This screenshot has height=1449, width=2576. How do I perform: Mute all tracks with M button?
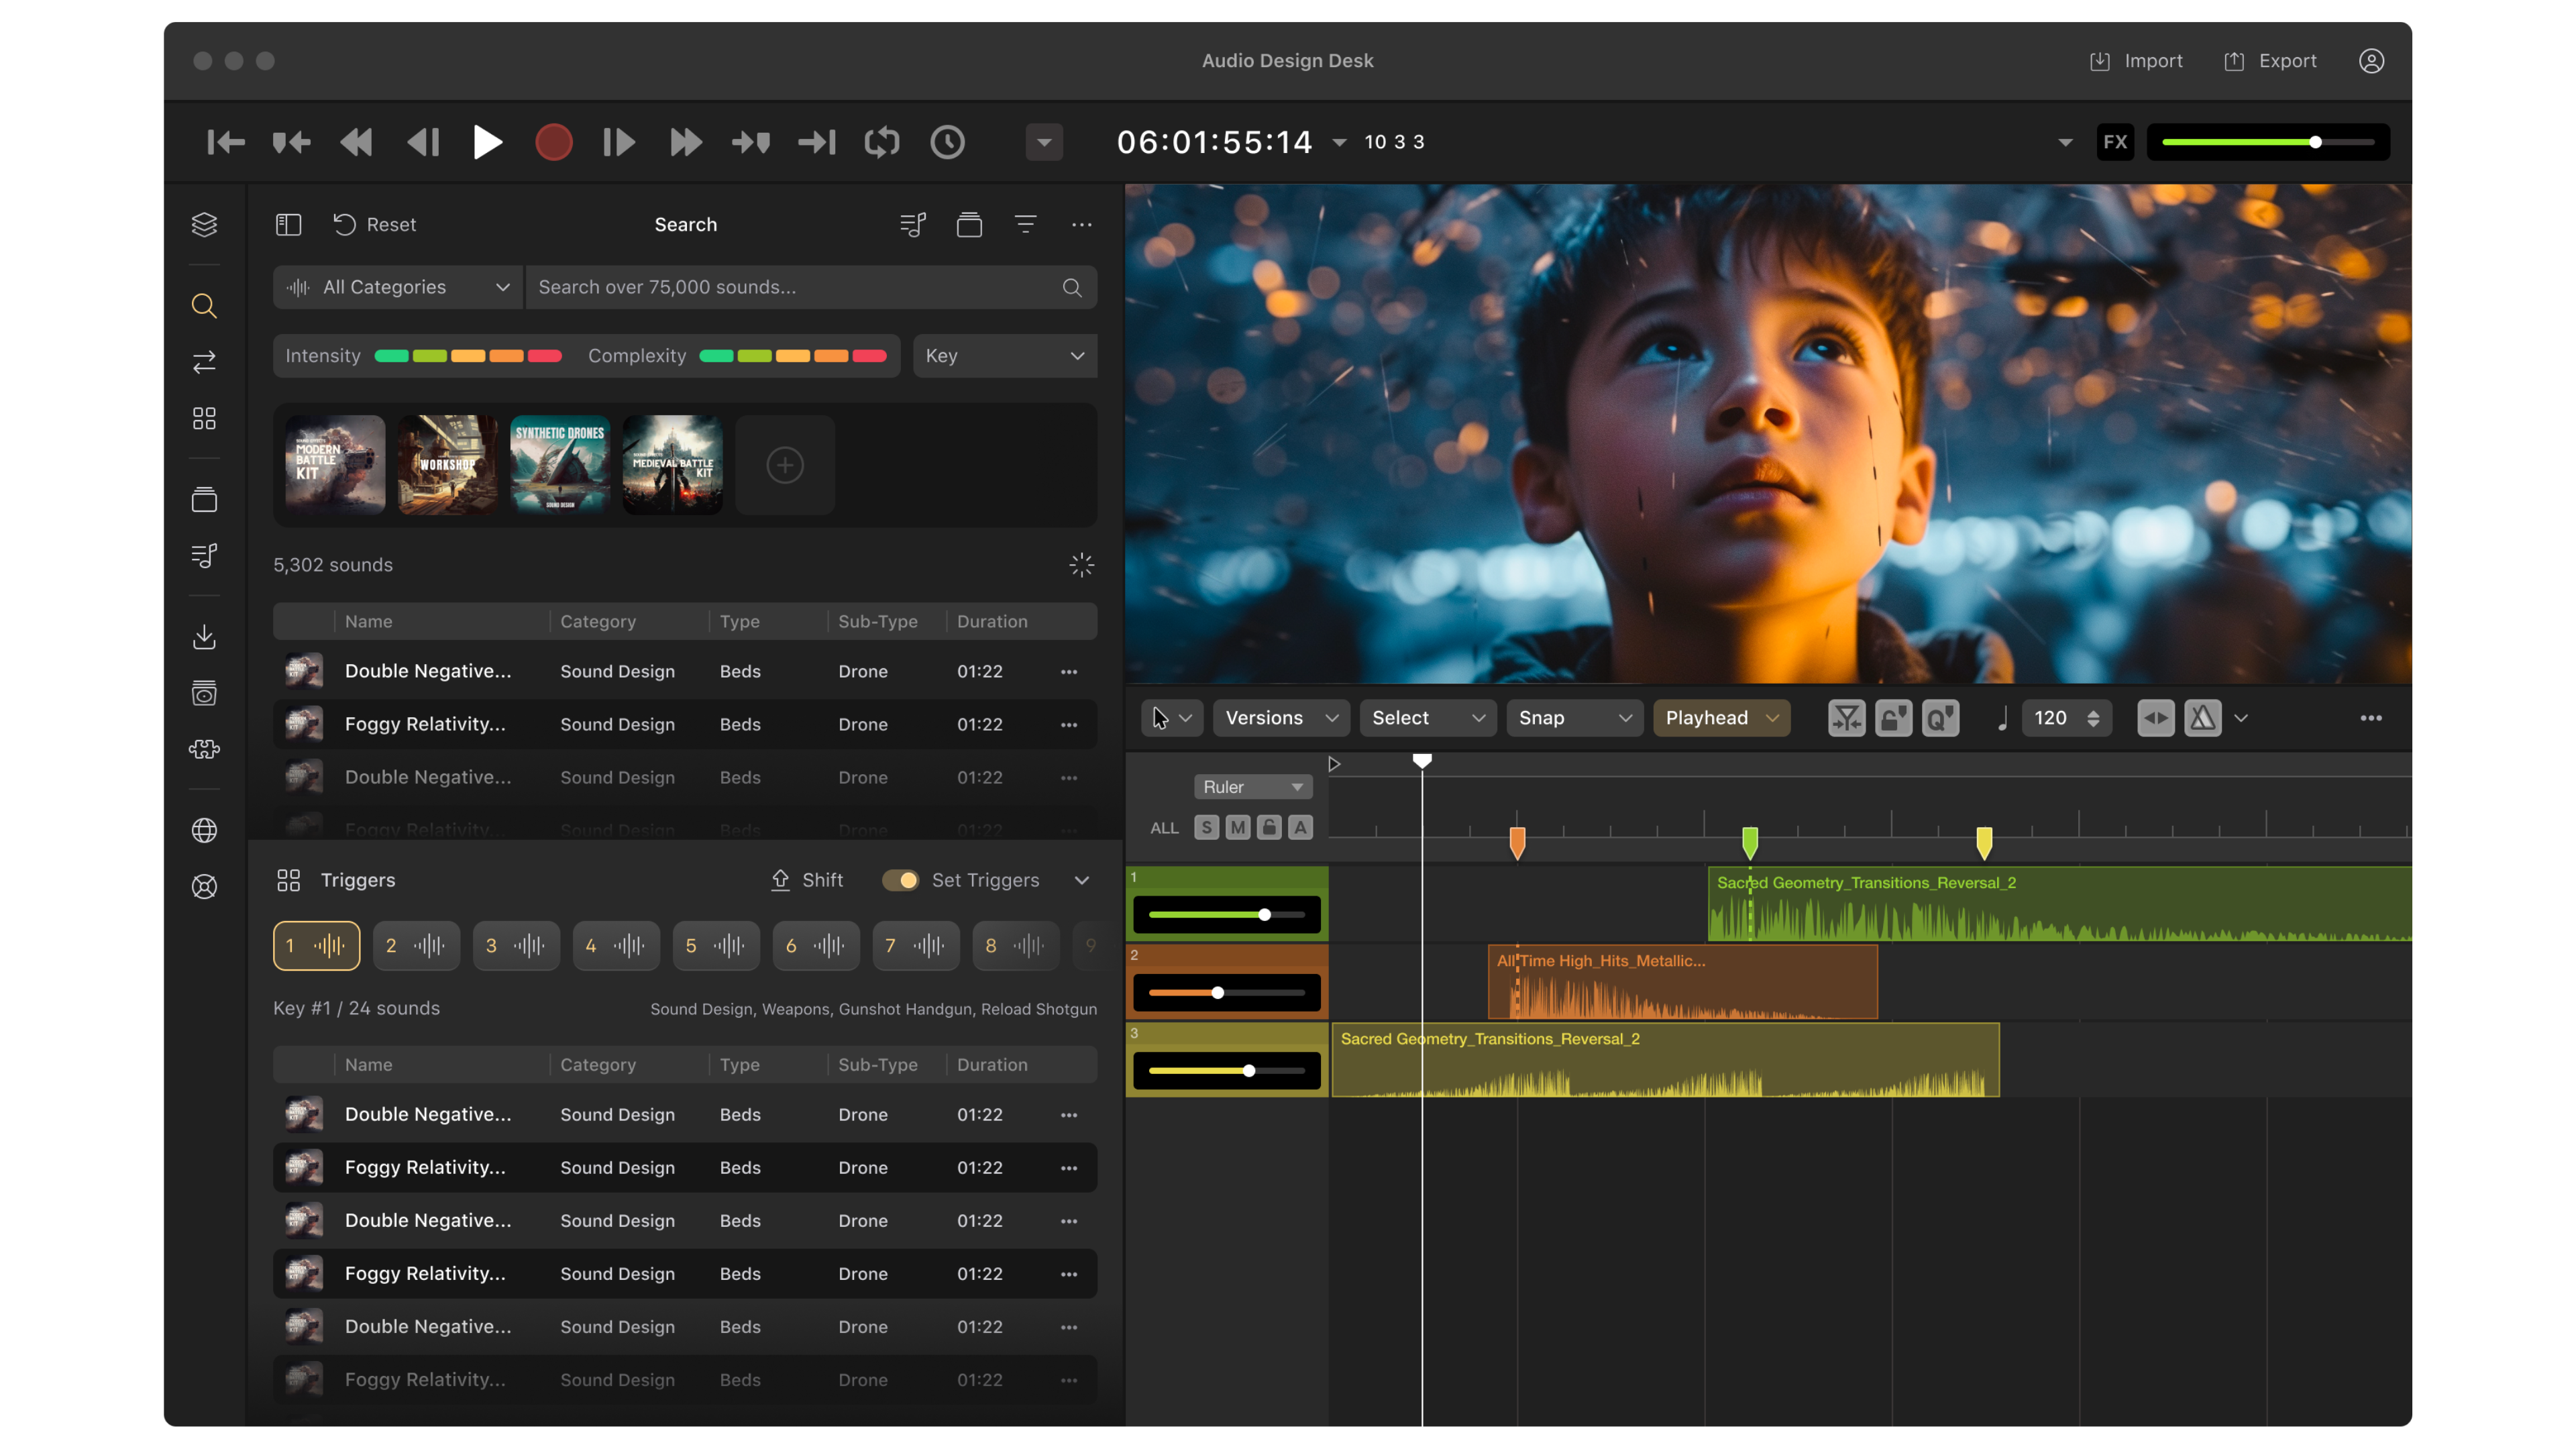click(x=1237, y=827)
